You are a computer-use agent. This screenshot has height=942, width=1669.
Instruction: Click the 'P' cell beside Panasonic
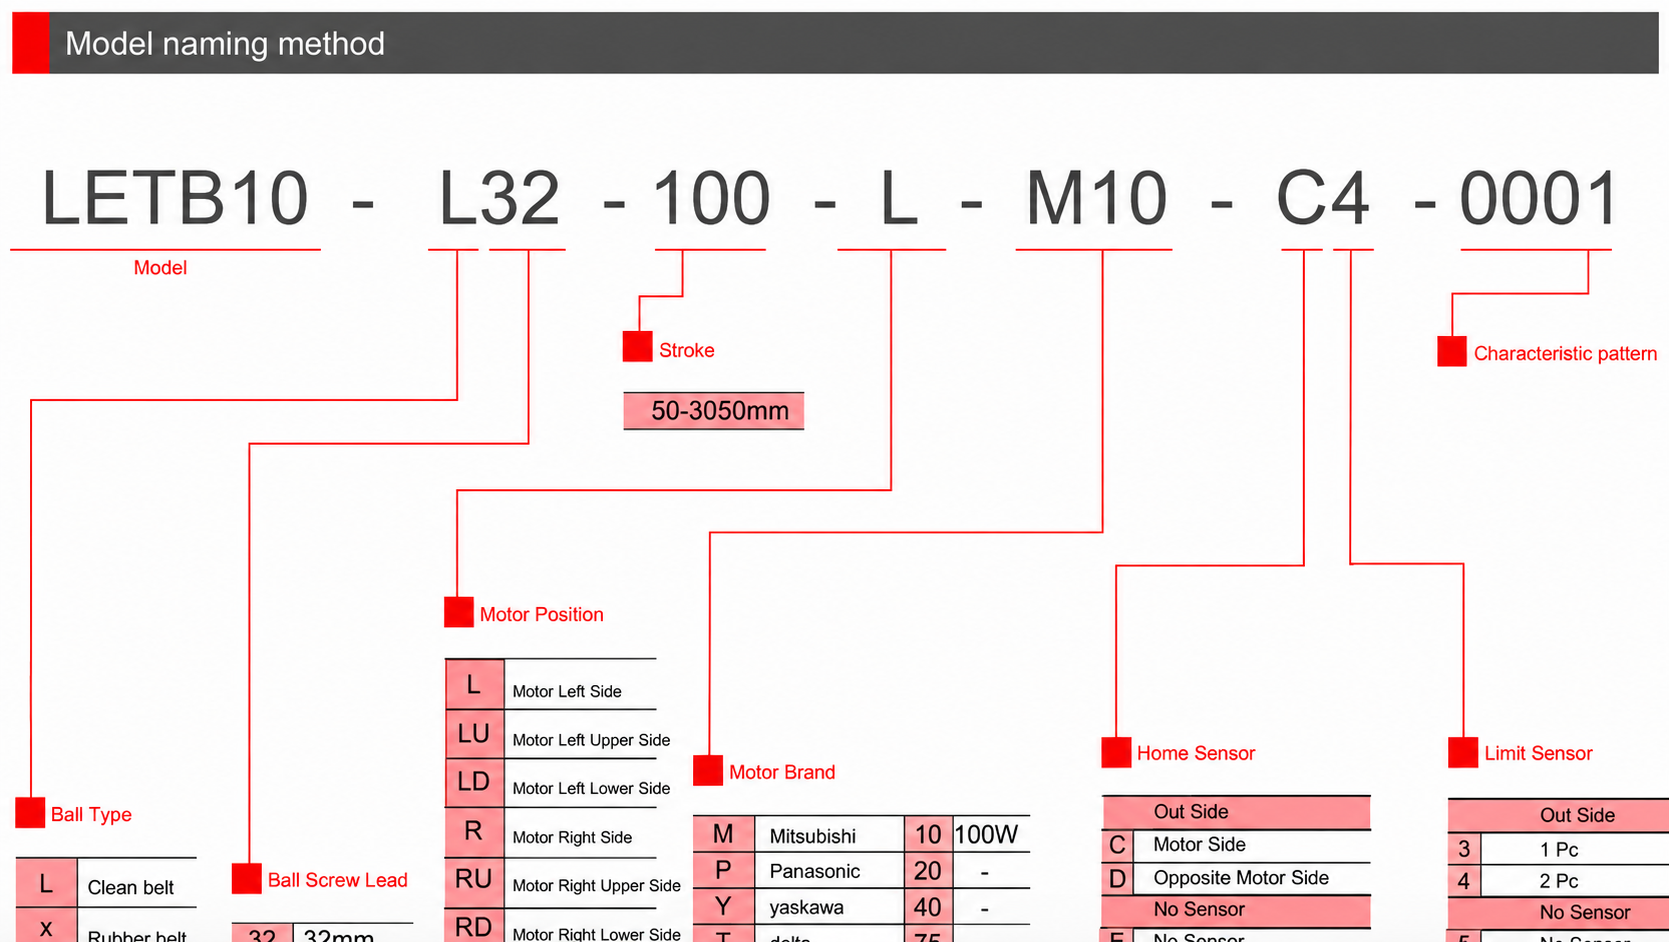click(x=723, y=871)
